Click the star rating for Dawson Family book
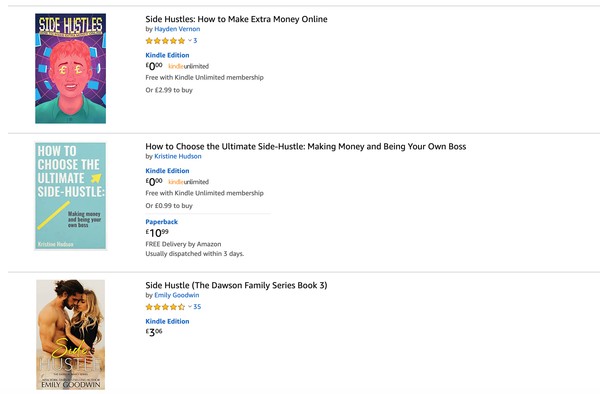 click(165, 307)
